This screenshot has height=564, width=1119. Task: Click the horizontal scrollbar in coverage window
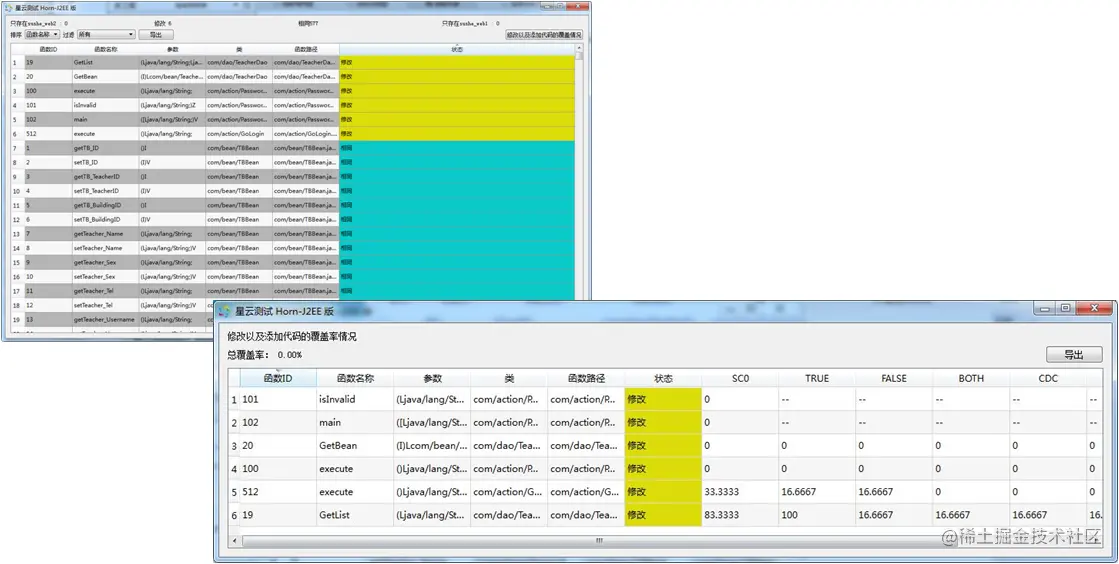point(599,541)
